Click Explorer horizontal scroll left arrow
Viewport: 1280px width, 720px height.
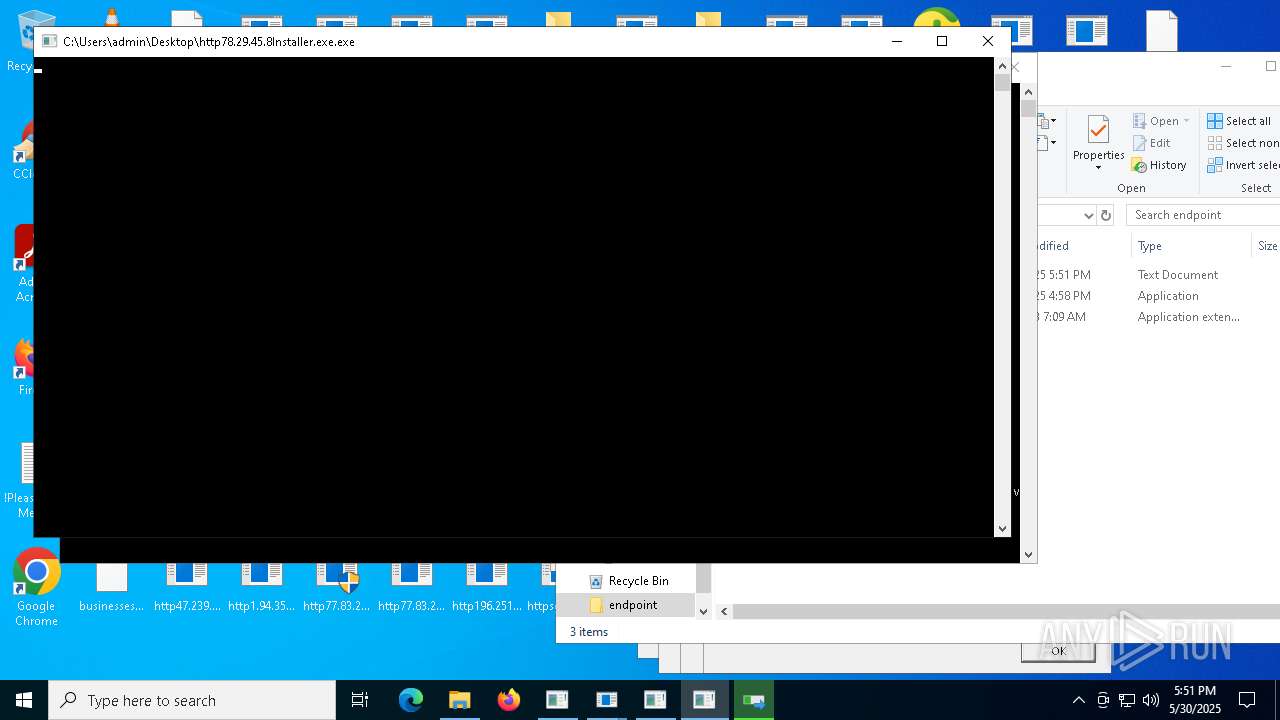[724, 611]
